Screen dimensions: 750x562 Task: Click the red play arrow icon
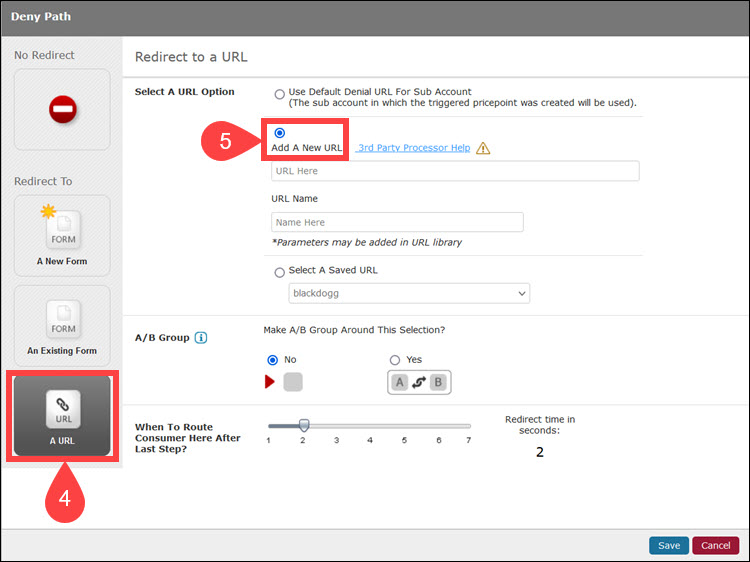(270, 382)
